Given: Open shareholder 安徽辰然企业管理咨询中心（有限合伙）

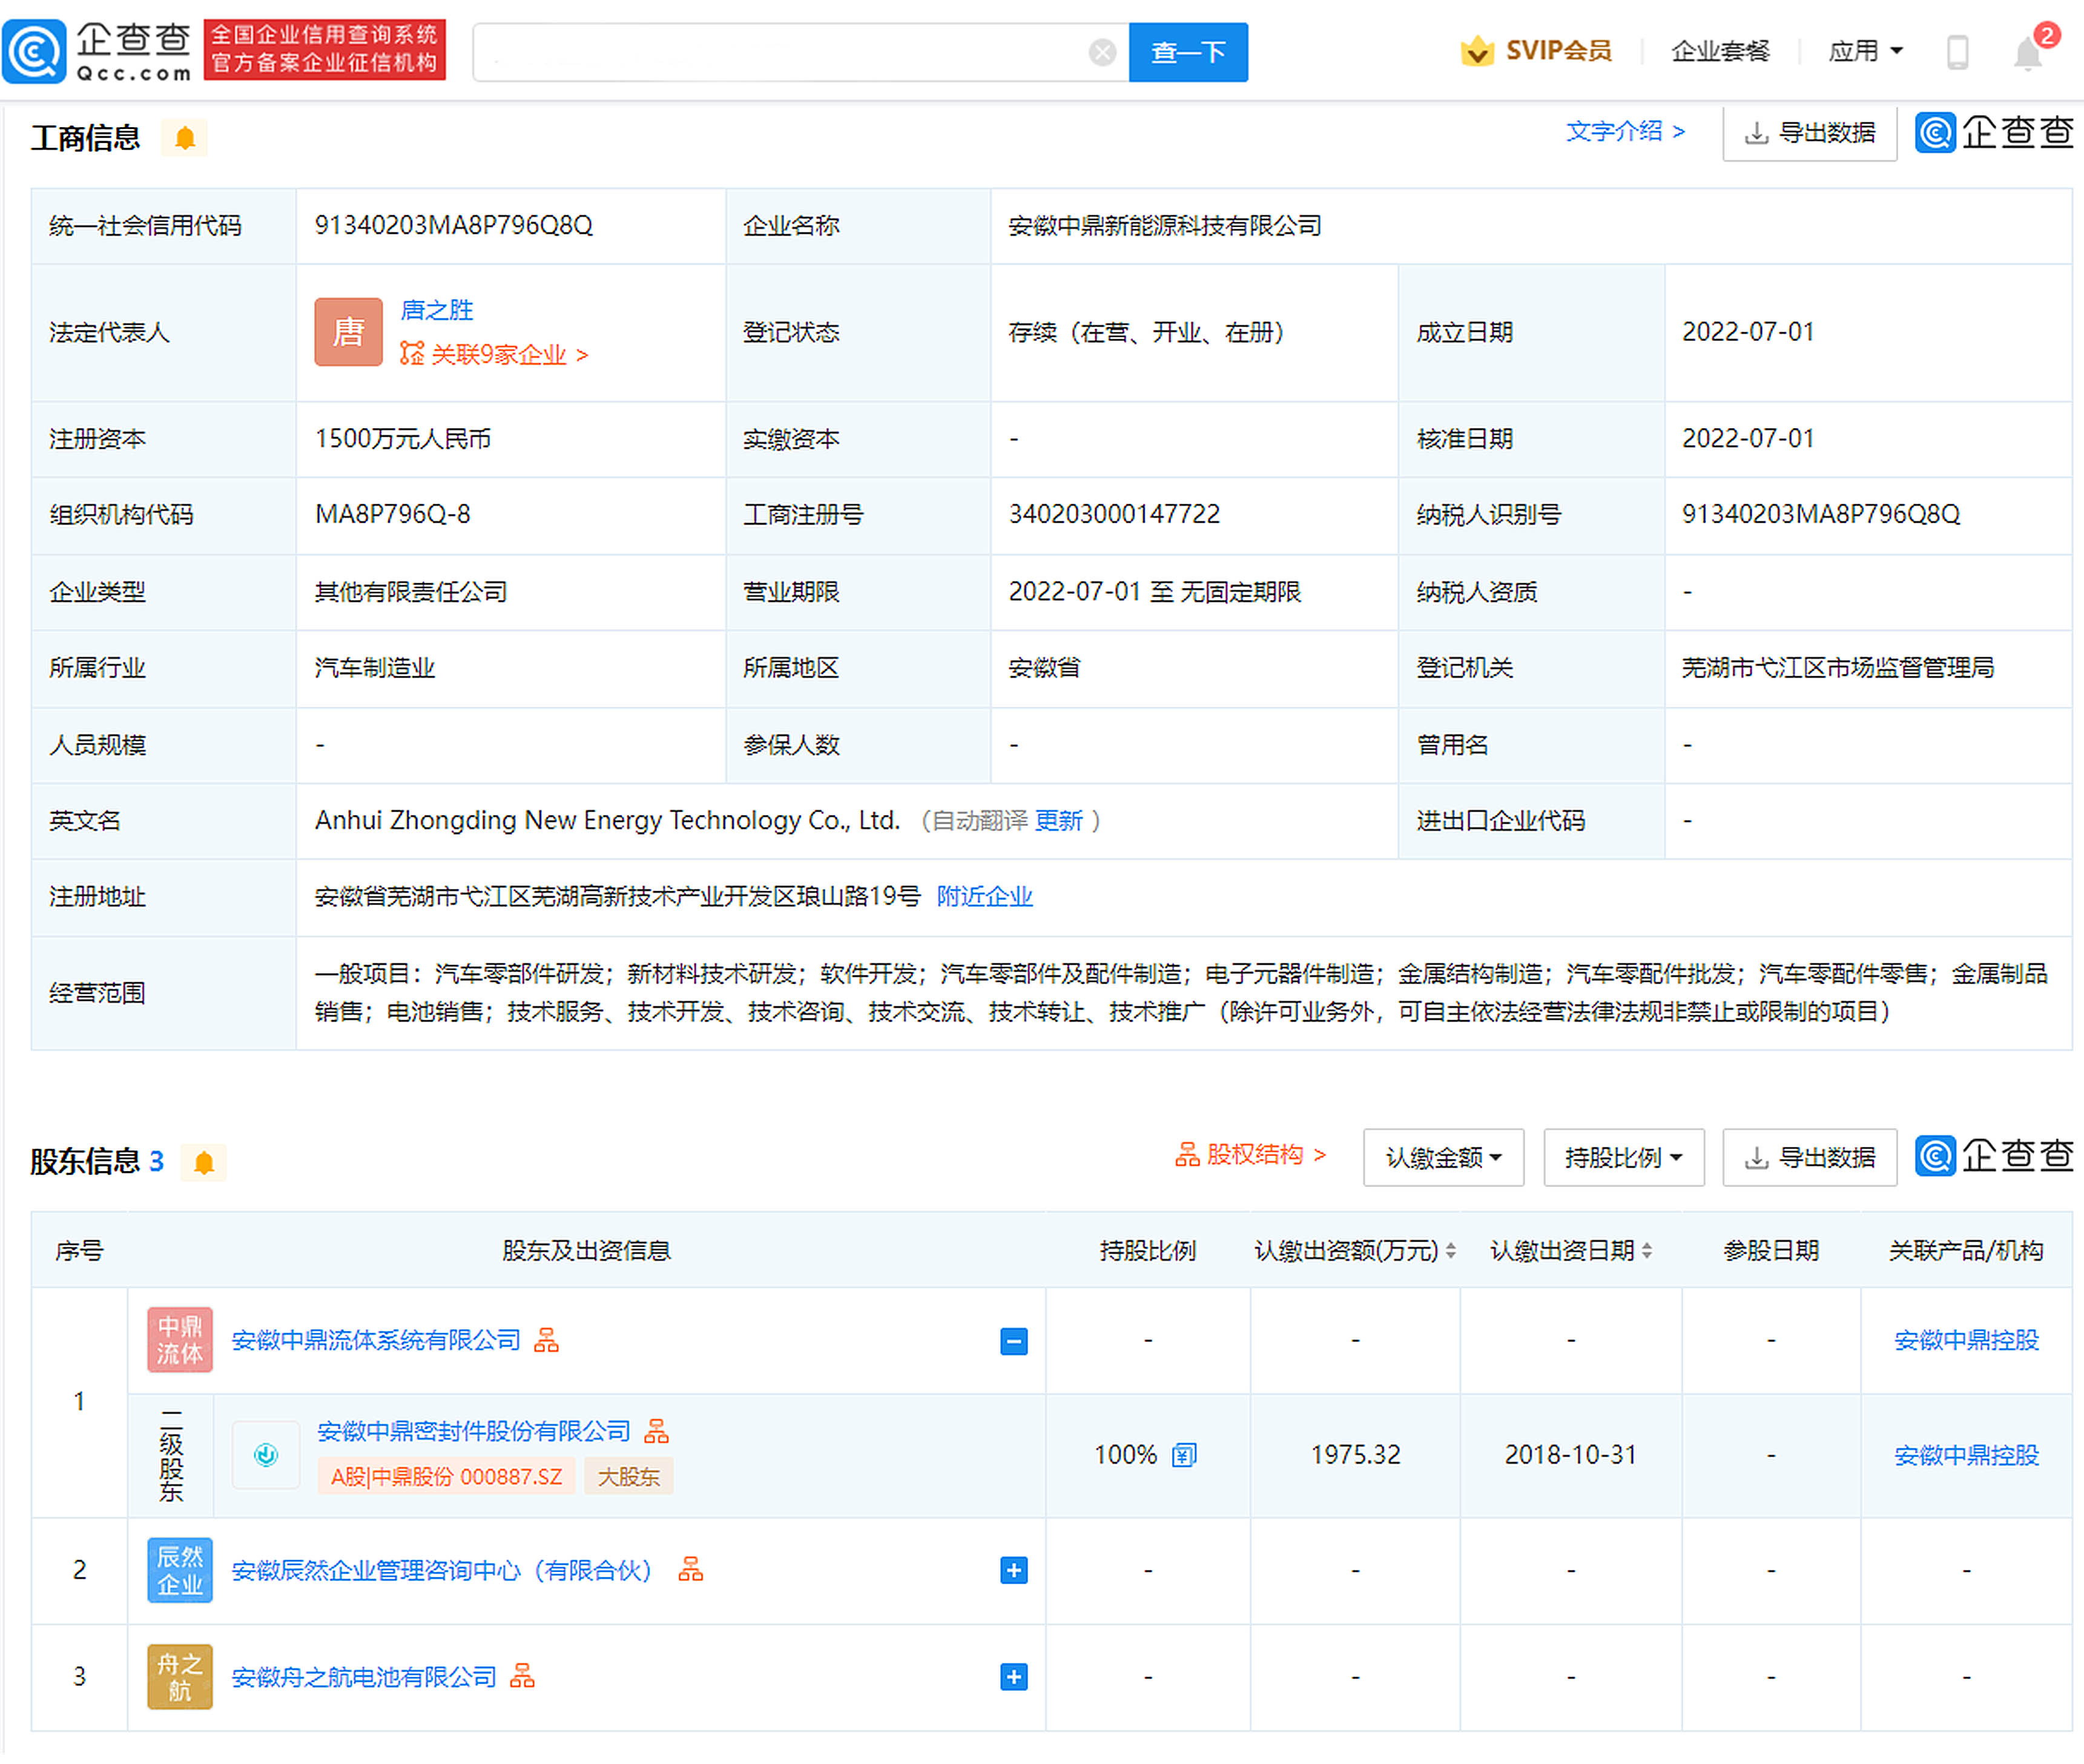Looking at the screenshot, I should (x=442, y=1570).
